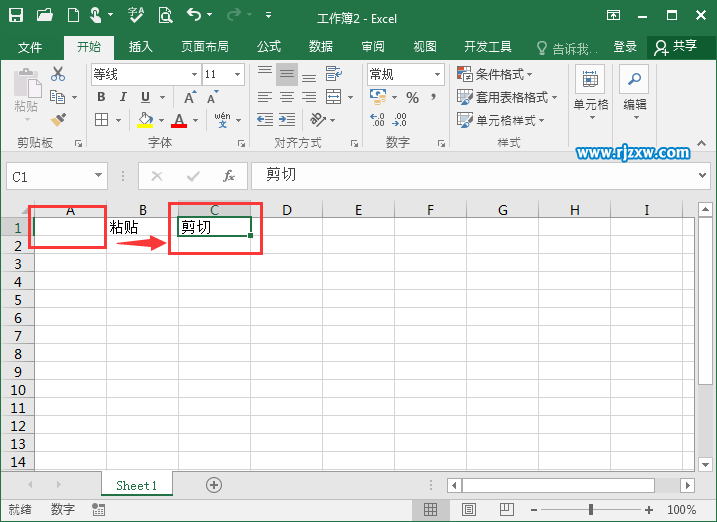
Task: Apply red font color A
Action: pos(179,120)
